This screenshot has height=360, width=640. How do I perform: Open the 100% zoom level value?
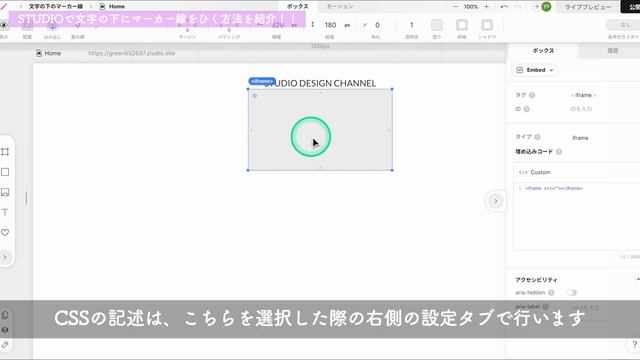point(471,7)
